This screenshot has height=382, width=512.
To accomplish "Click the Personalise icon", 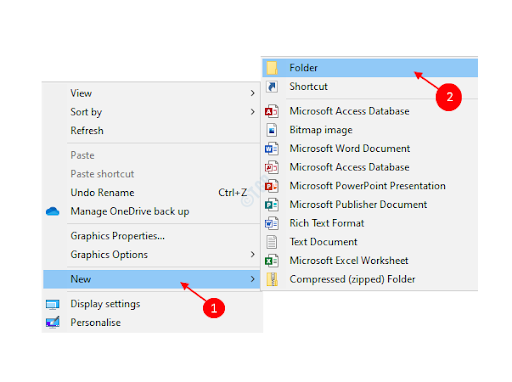I will coord(53,322).
